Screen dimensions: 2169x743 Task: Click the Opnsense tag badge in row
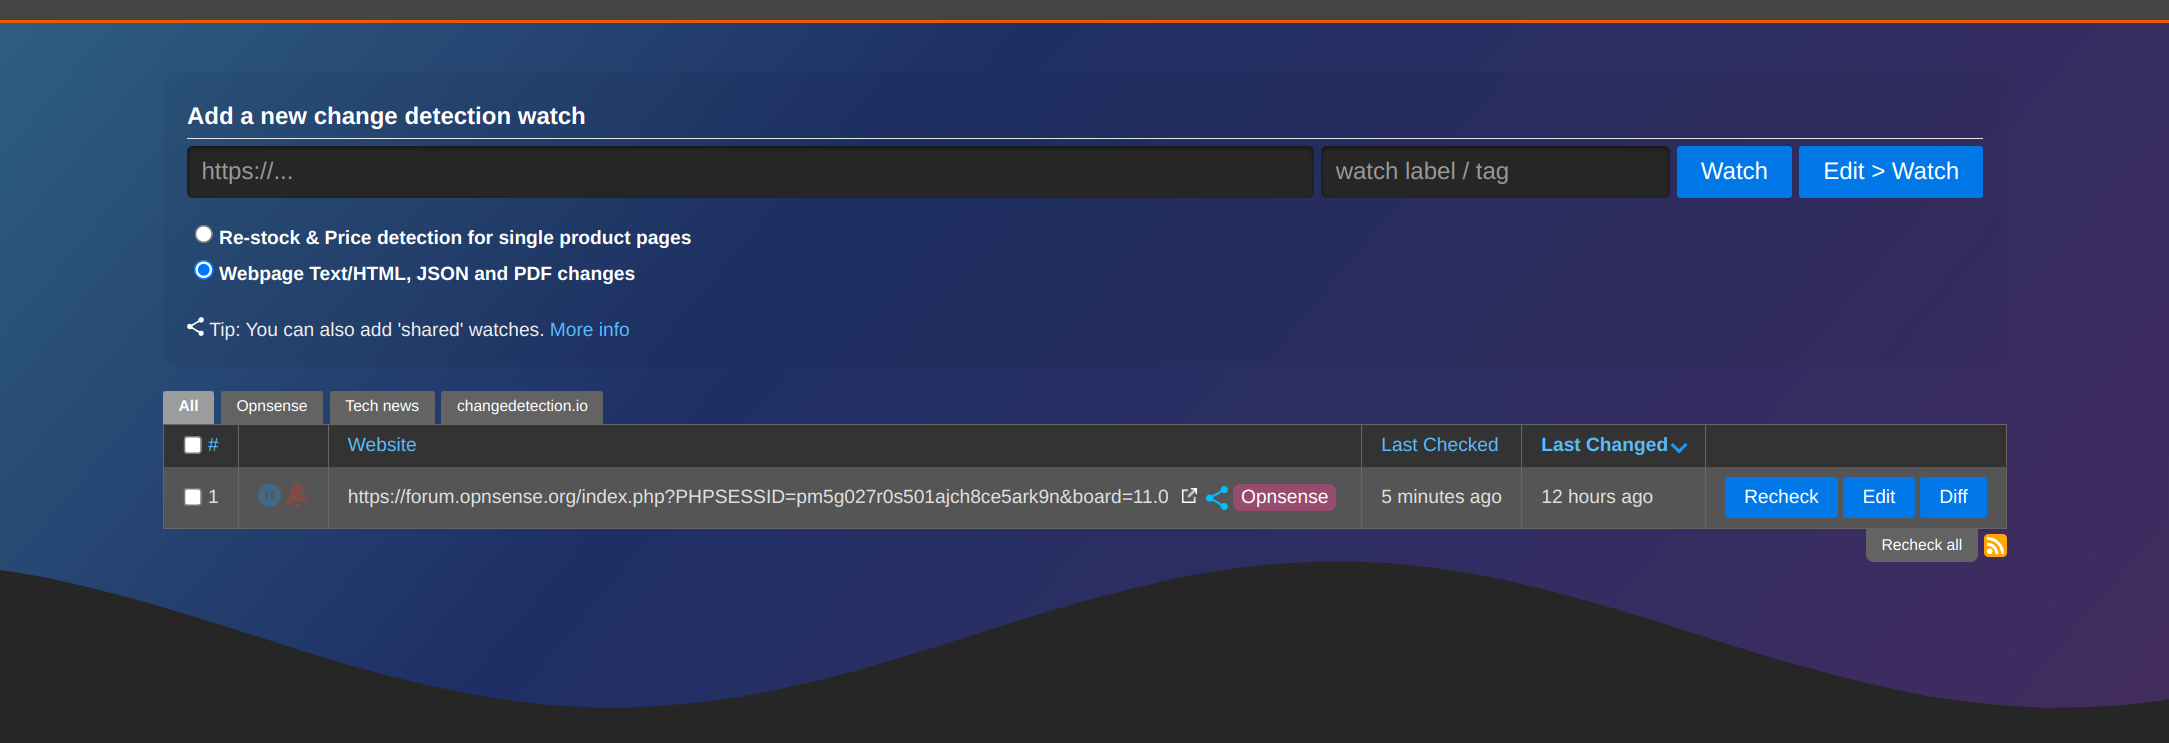1284,497
